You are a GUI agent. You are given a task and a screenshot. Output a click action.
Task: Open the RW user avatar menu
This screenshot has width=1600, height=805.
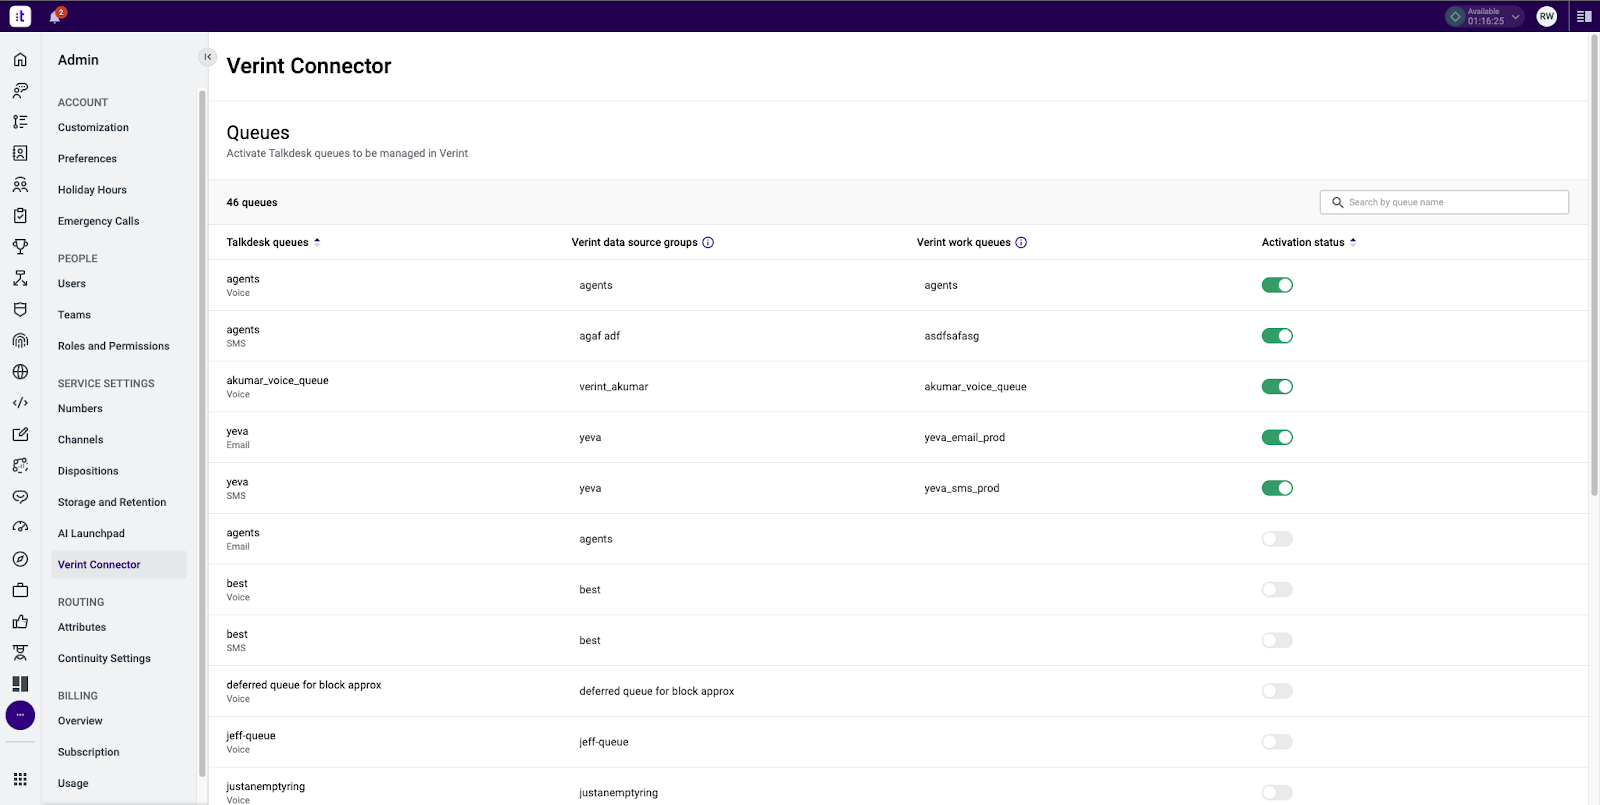click(1546, 16)
